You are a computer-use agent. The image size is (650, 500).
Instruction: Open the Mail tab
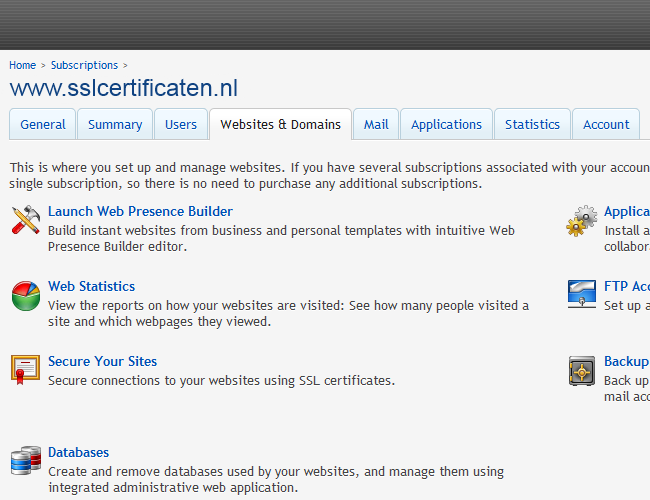click(x=376, y=124)
